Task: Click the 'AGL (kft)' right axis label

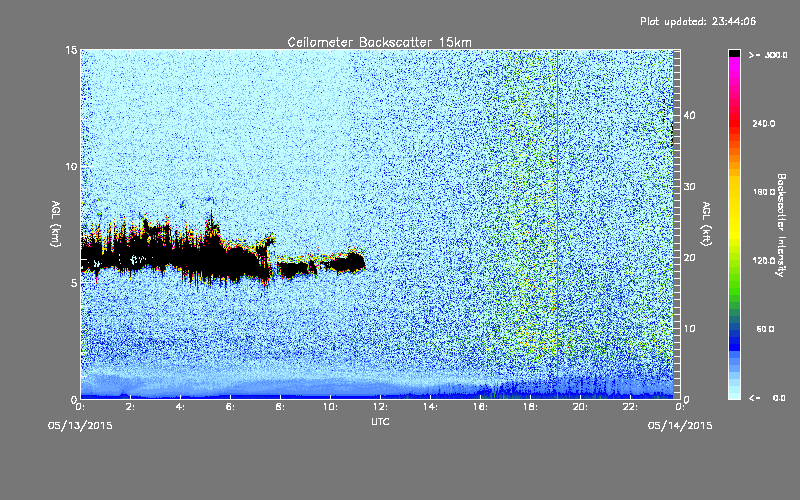Action: click(x=707, y=224)
